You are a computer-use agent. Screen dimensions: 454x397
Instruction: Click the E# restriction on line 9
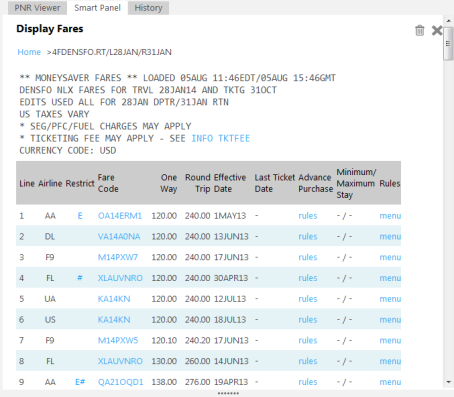[80, 382]
